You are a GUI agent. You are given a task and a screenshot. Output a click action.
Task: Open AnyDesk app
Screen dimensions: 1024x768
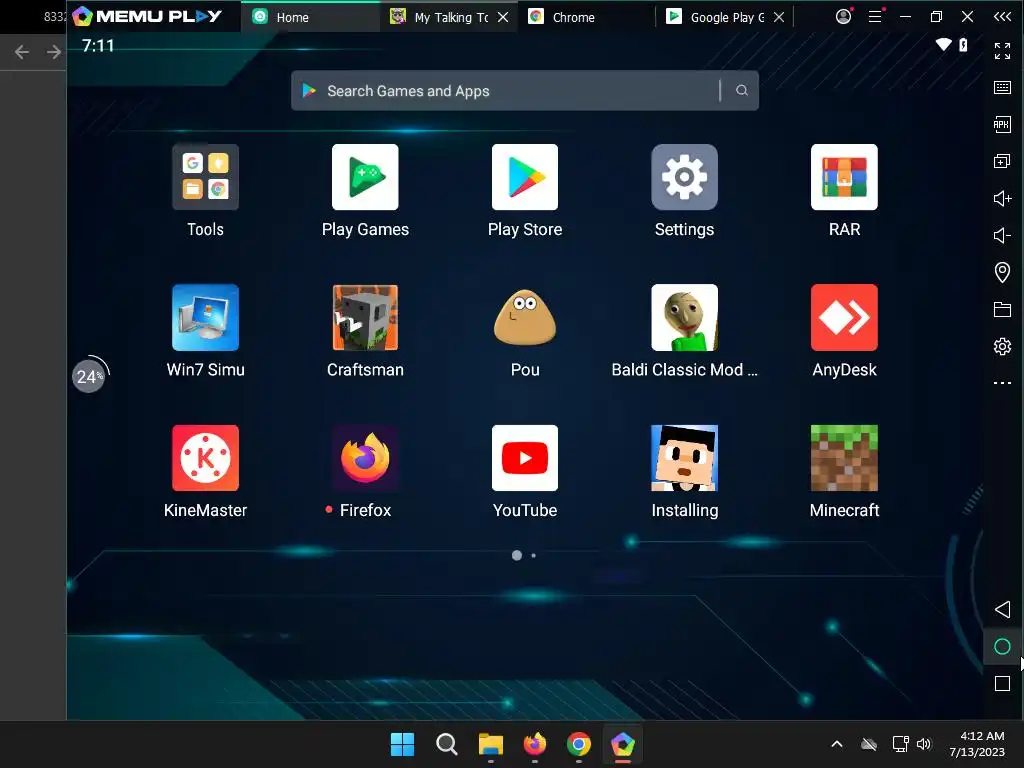pyautogui.click(x=844, y=317)
